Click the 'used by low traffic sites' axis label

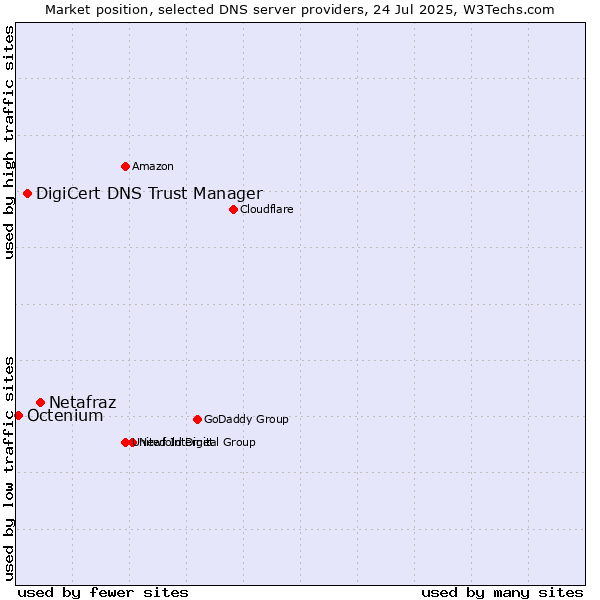click(8, 469)
